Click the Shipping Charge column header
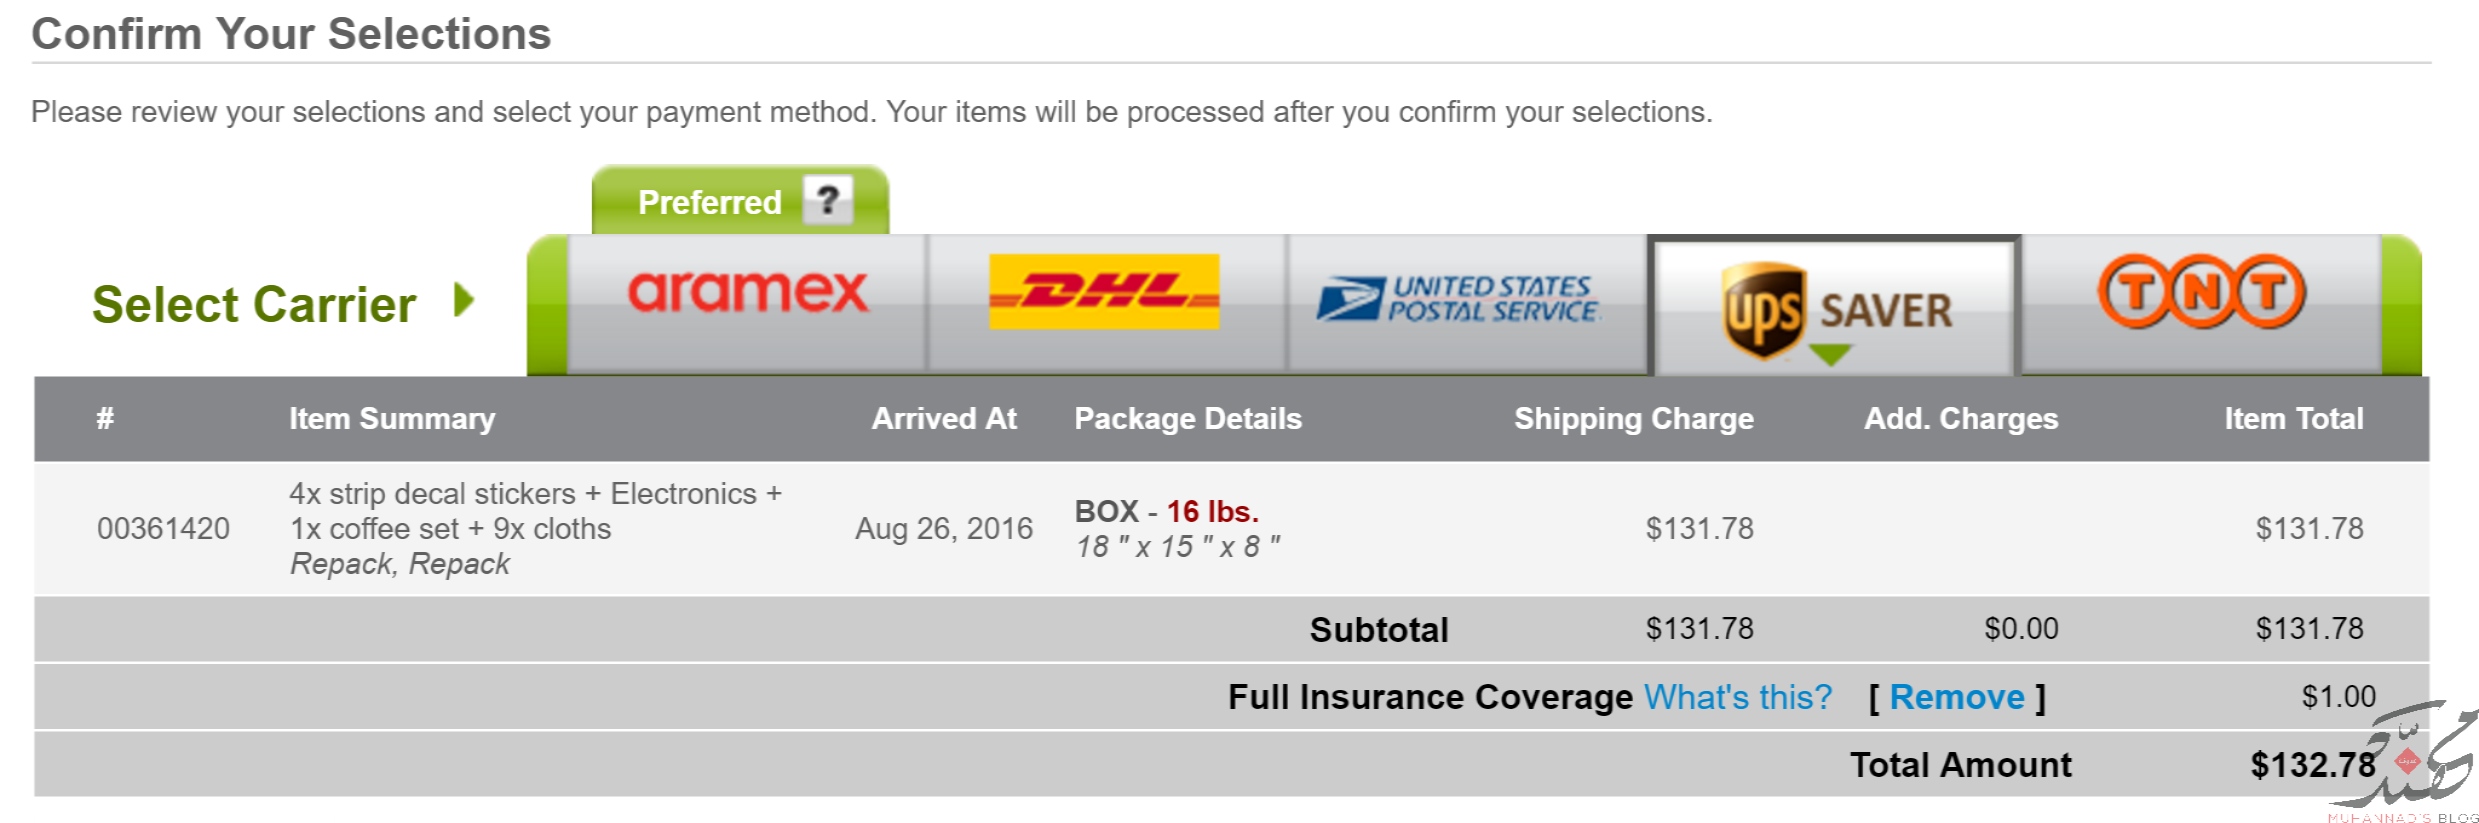This screenshot has width=2479, height=823. [1634, 418]
